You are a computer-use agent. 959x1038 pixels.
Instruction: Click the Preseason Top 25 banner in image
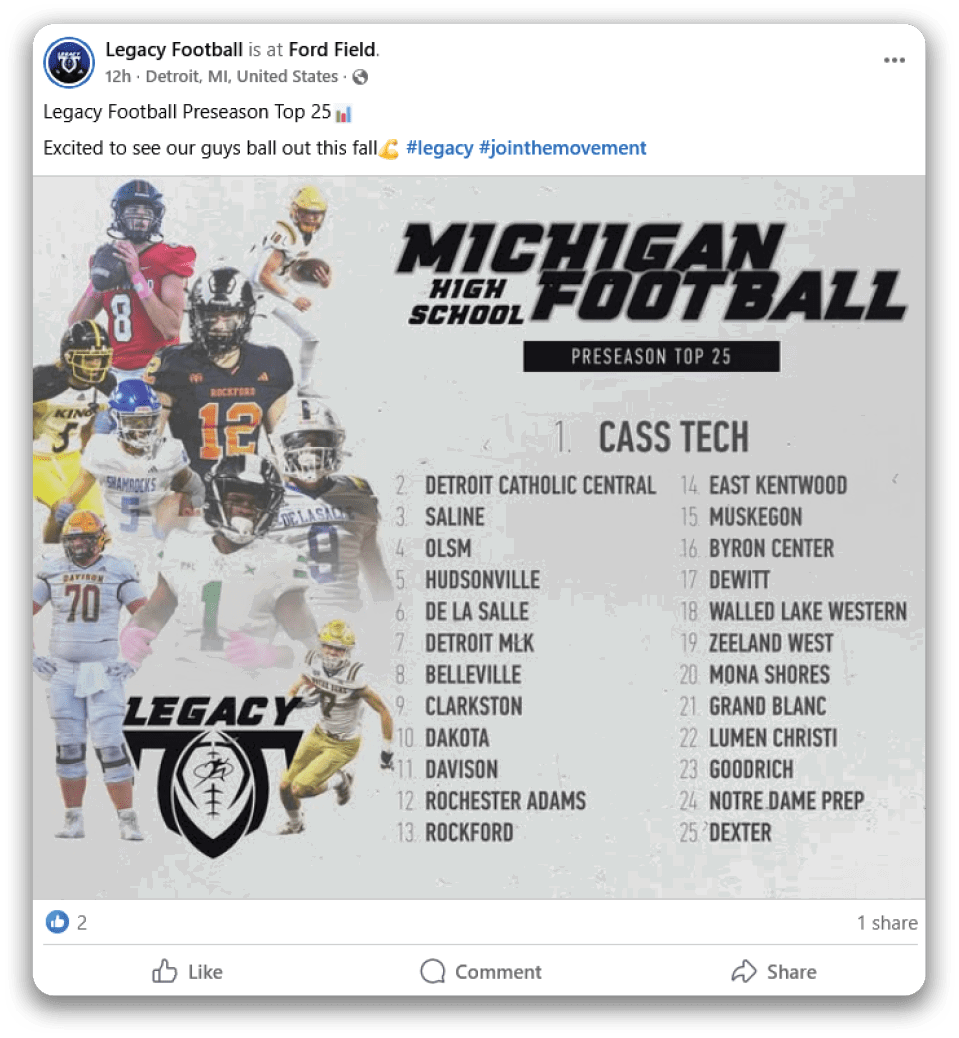point(651,356)
